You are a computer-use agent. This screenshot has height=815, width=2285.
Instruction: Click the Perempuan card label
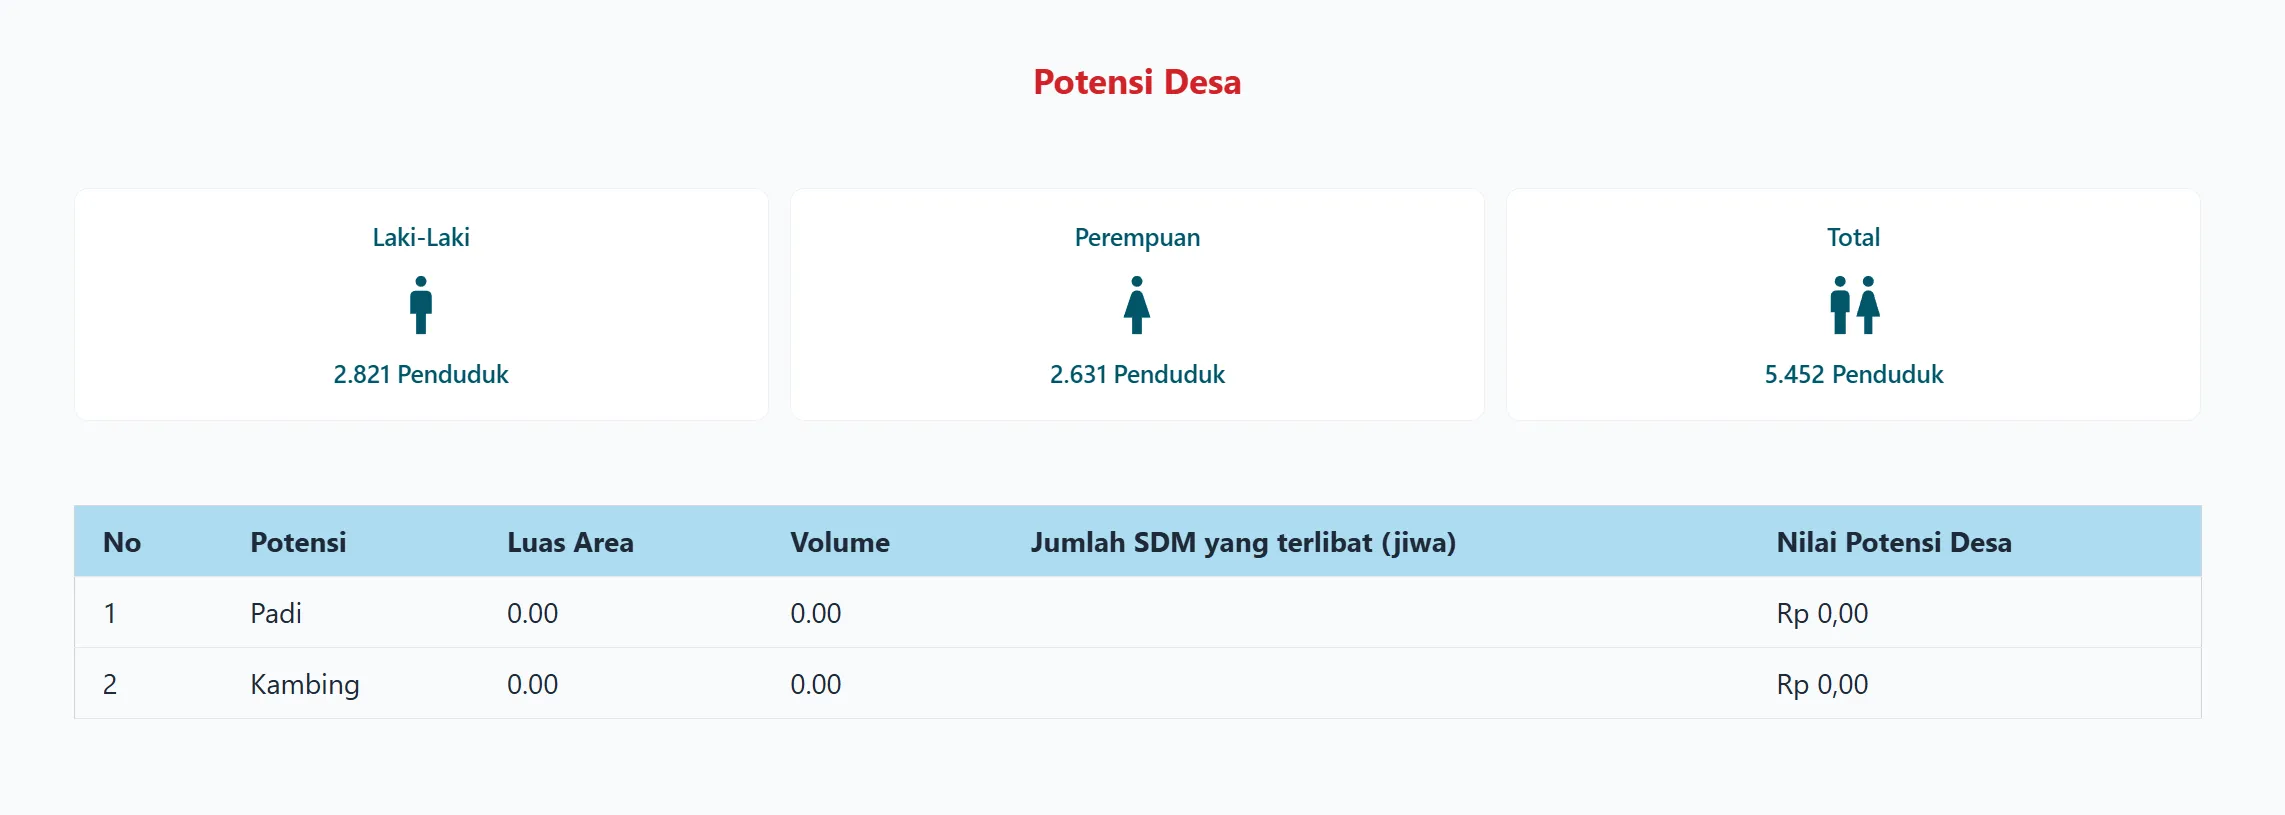(x=1137, y=238)
